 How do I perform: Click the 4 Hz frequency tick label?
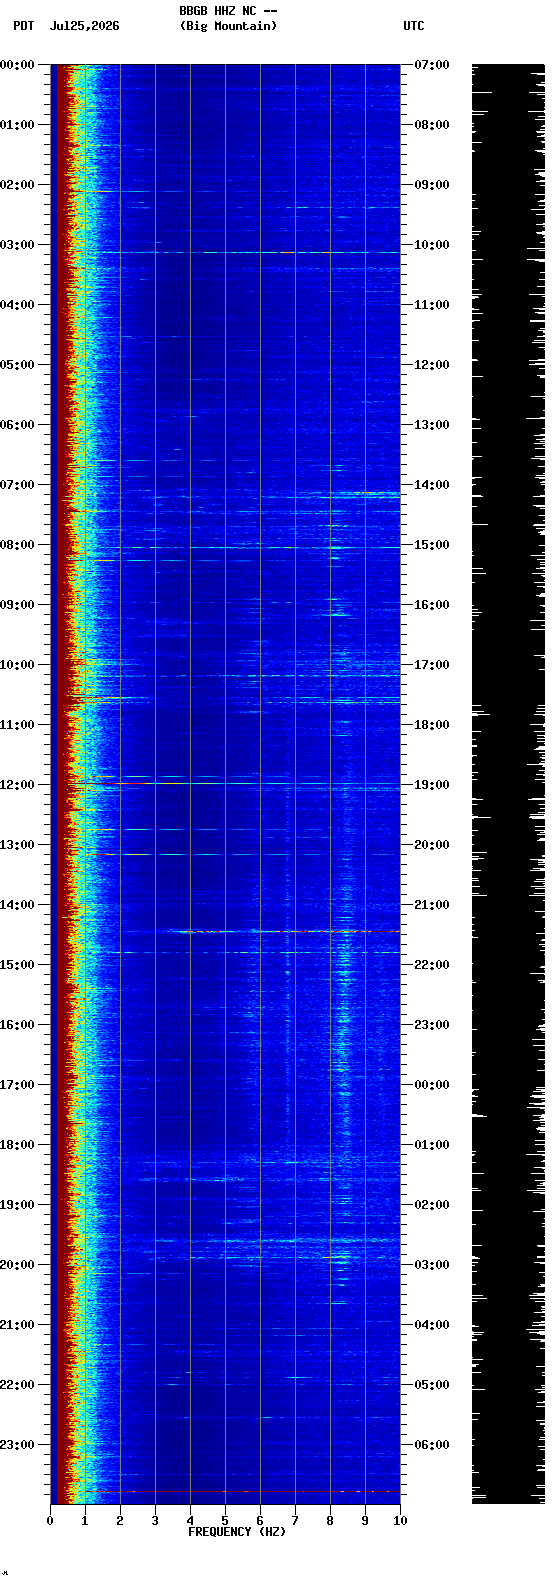click(190, 1521)
